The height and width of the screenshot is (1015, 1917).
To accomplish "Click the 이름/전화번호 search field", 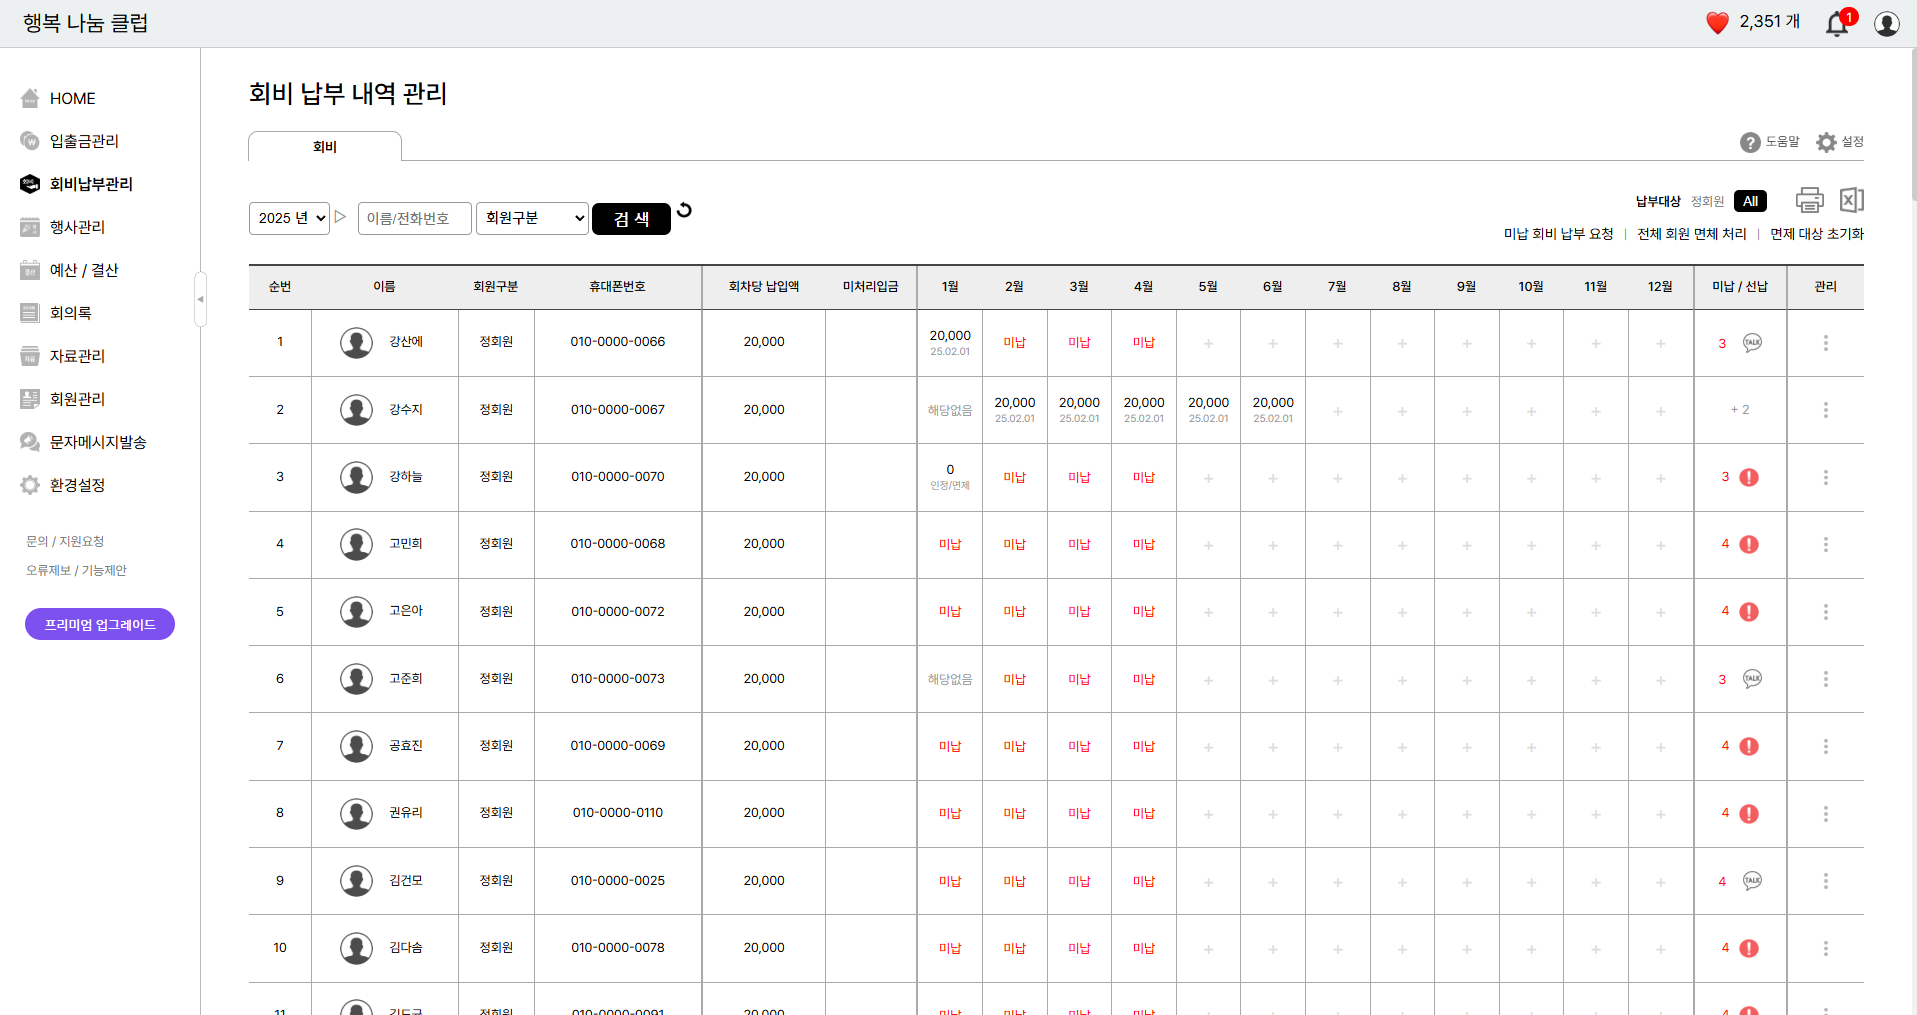I will pos(414,218).
